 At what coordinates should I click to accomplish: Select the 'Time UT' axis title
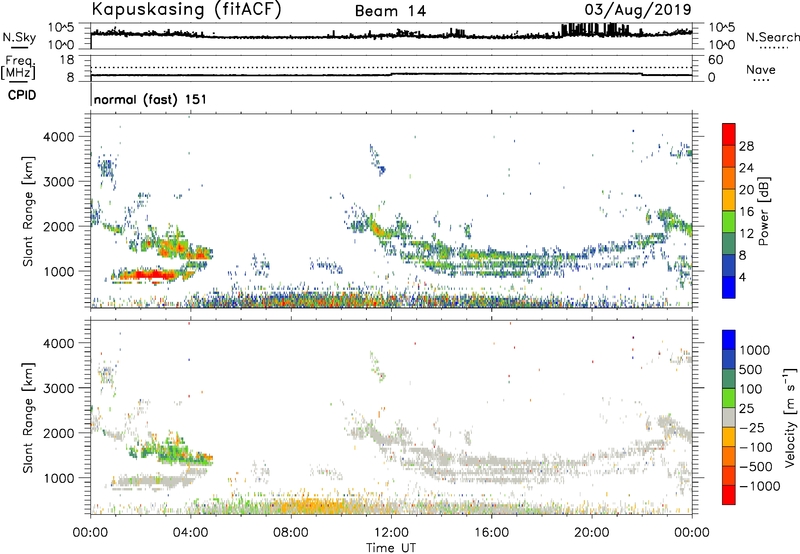pyautogui.click(x=391, y=548)
